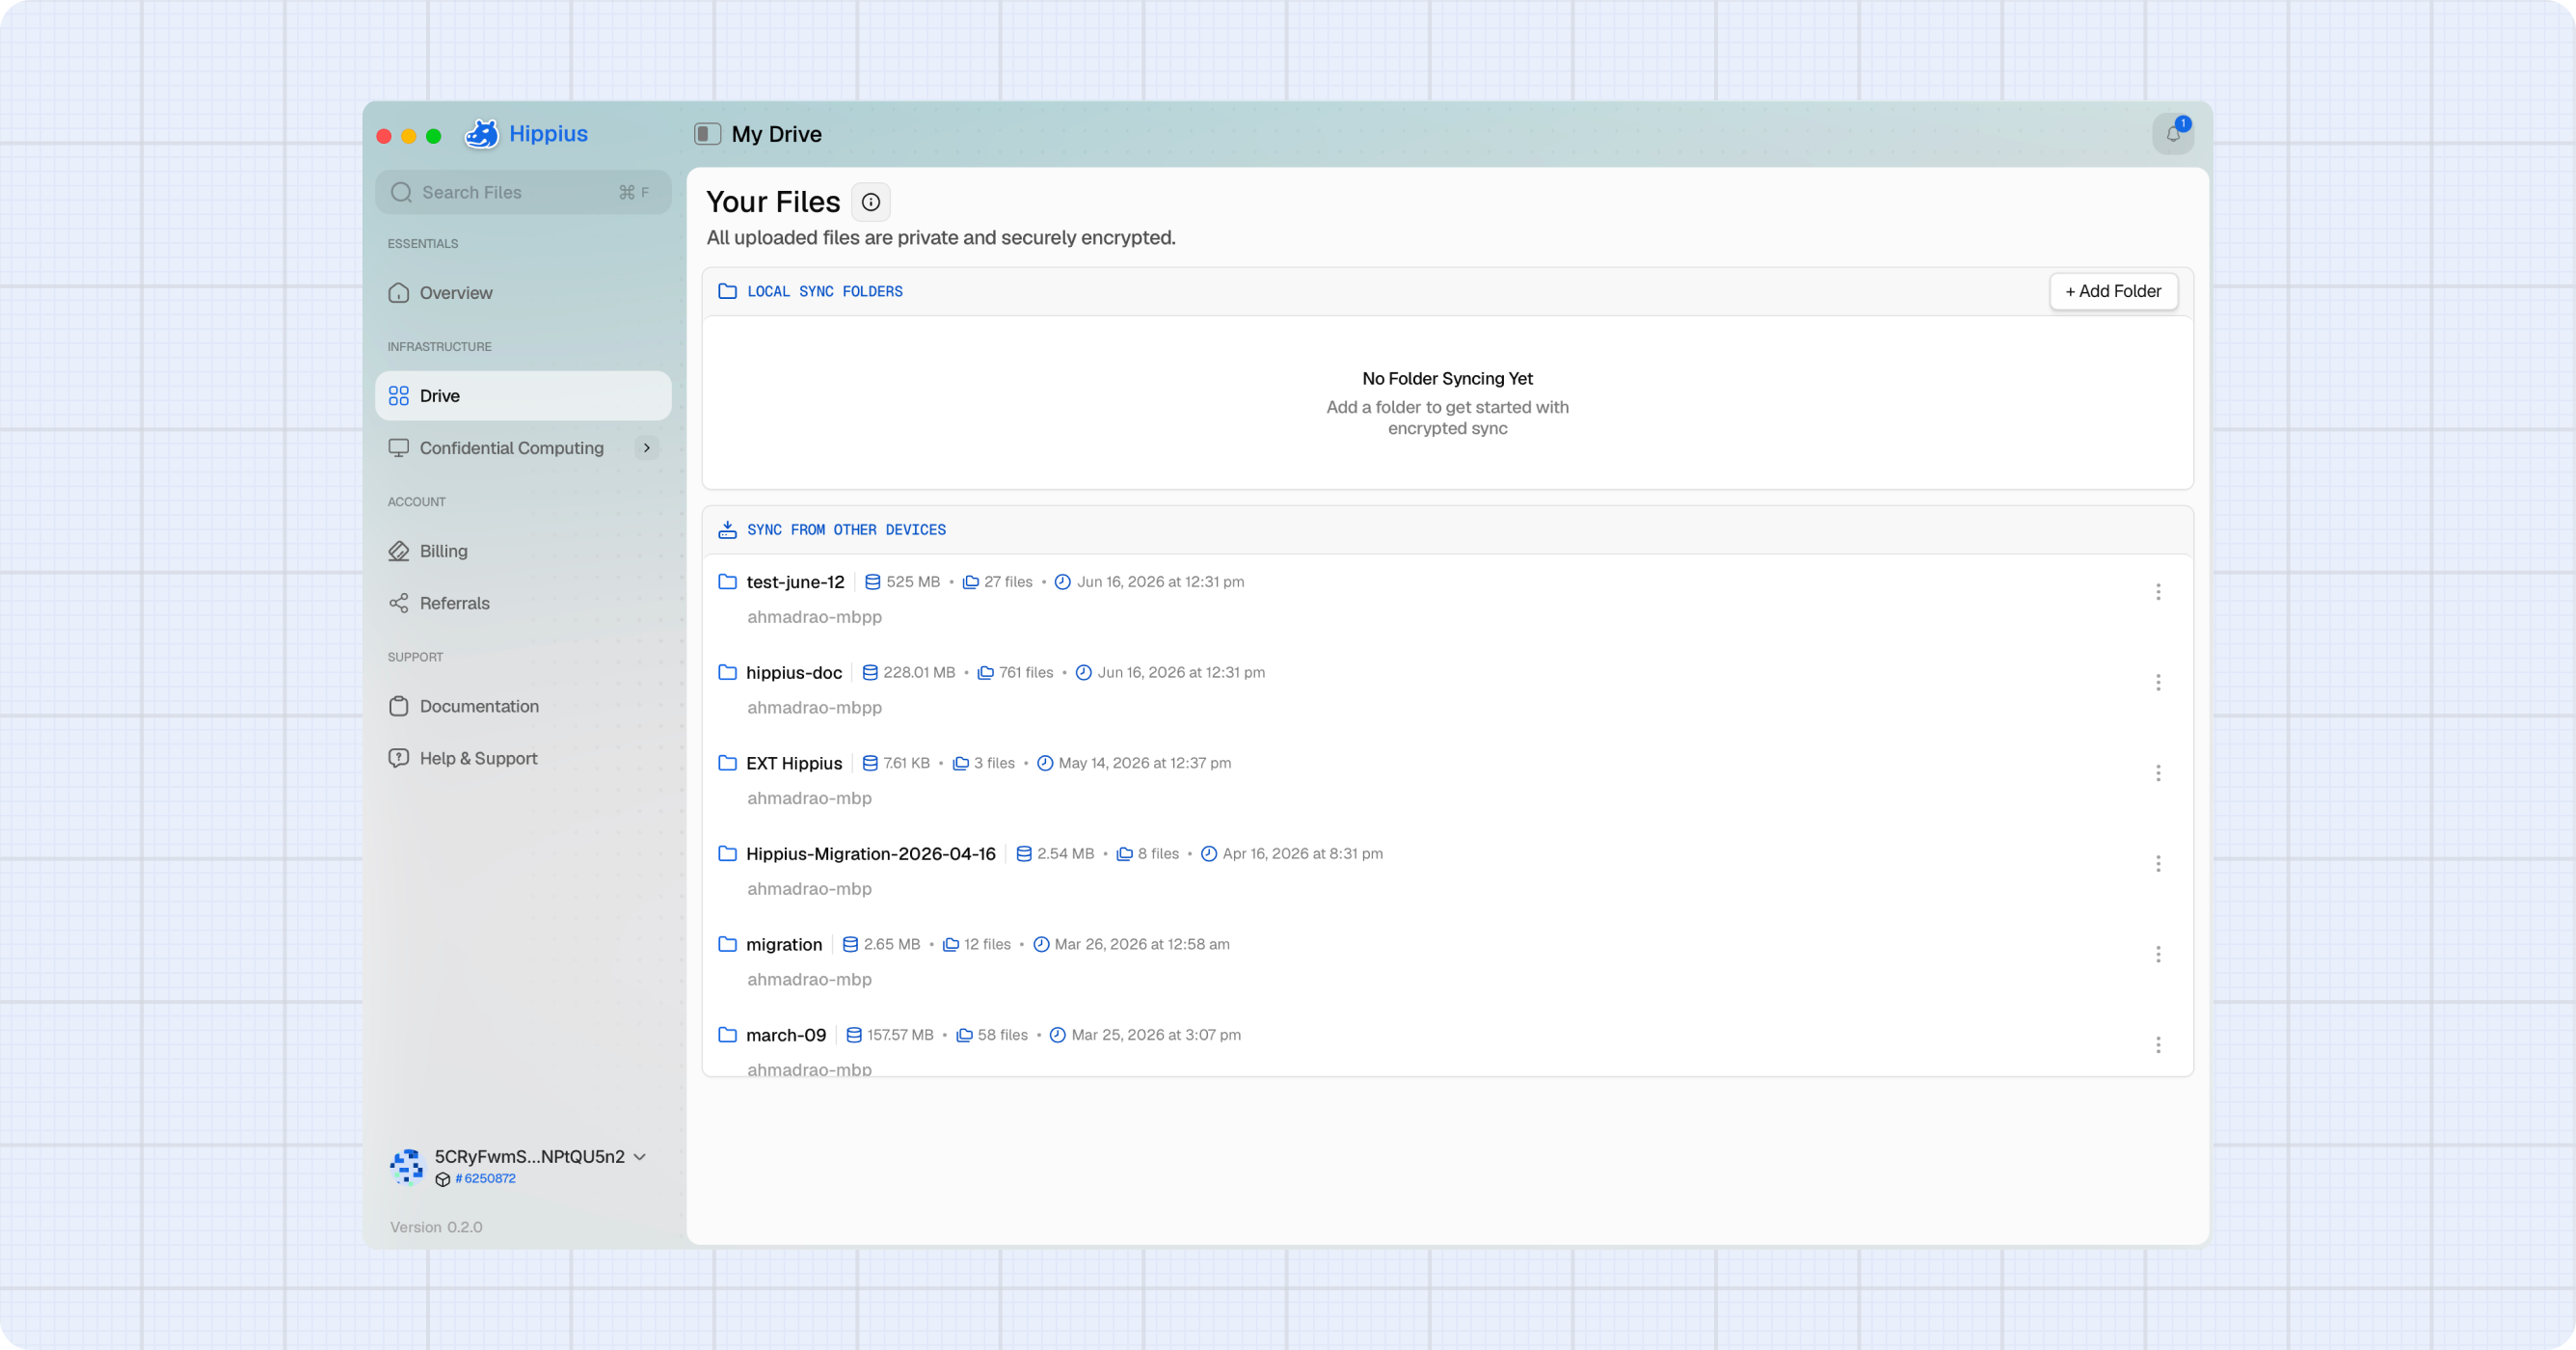Open Help & Support
Viewport: 2576px width, 1350px height.
pos(523,758)
